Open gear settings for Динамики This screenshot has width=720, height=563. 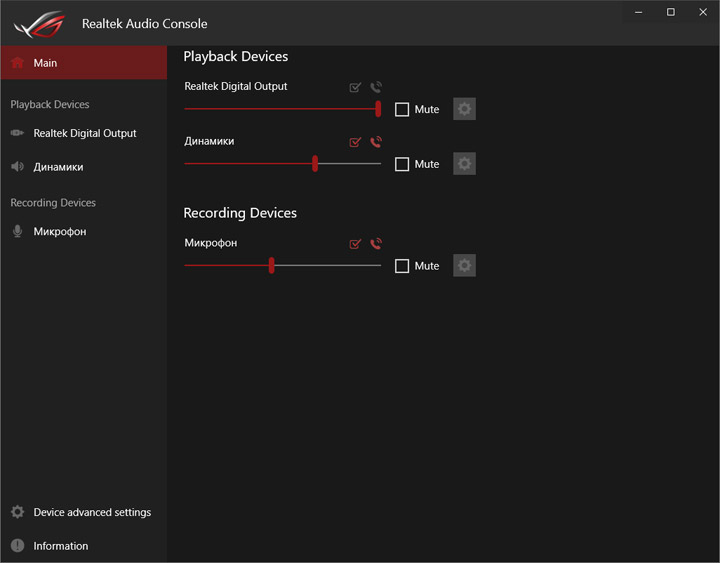464,164
